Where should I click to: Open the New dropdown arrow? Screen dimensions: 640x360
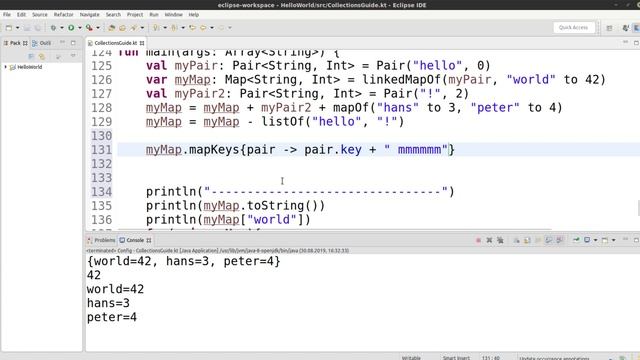pos(18,28)
